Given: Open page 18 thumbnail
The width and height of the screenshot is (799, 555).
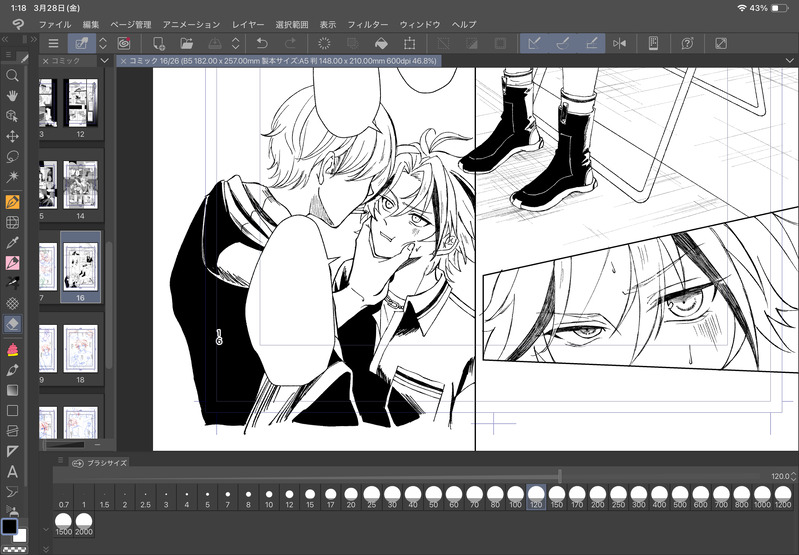Looking at the screenshot, I should point(81,349).
